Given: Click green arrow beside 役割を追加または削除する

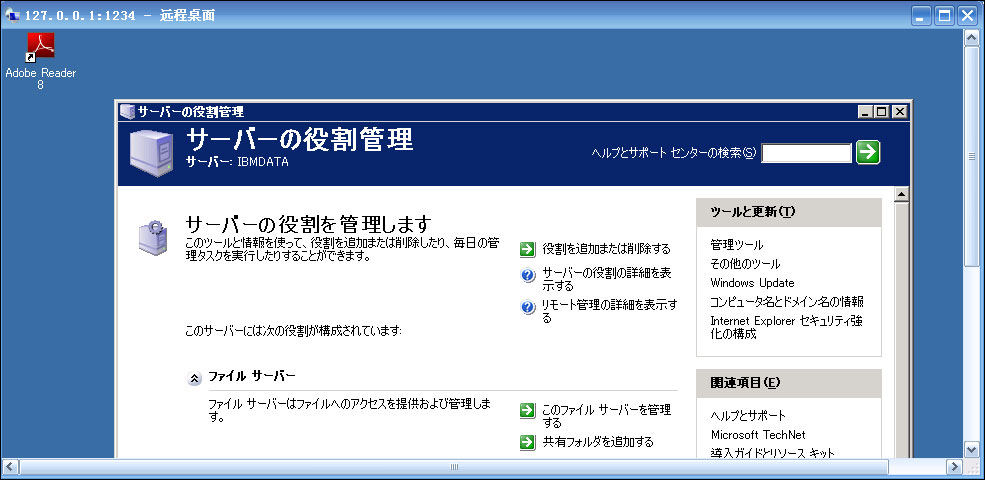Looking at the screenshot, I should 528,249.
